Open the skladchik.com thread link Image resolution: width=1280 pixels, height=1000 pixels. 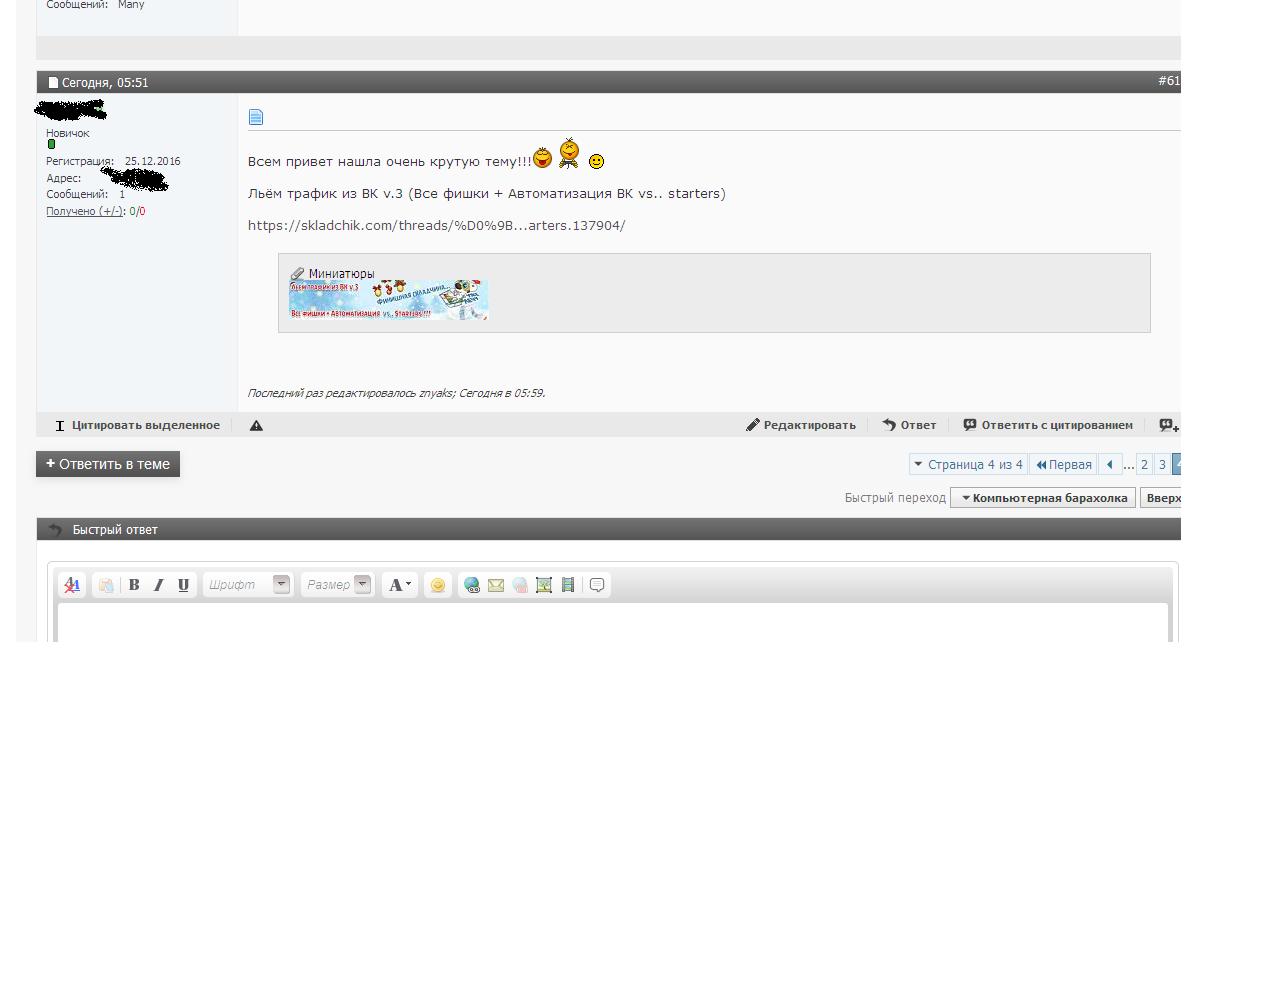[437, 225]
